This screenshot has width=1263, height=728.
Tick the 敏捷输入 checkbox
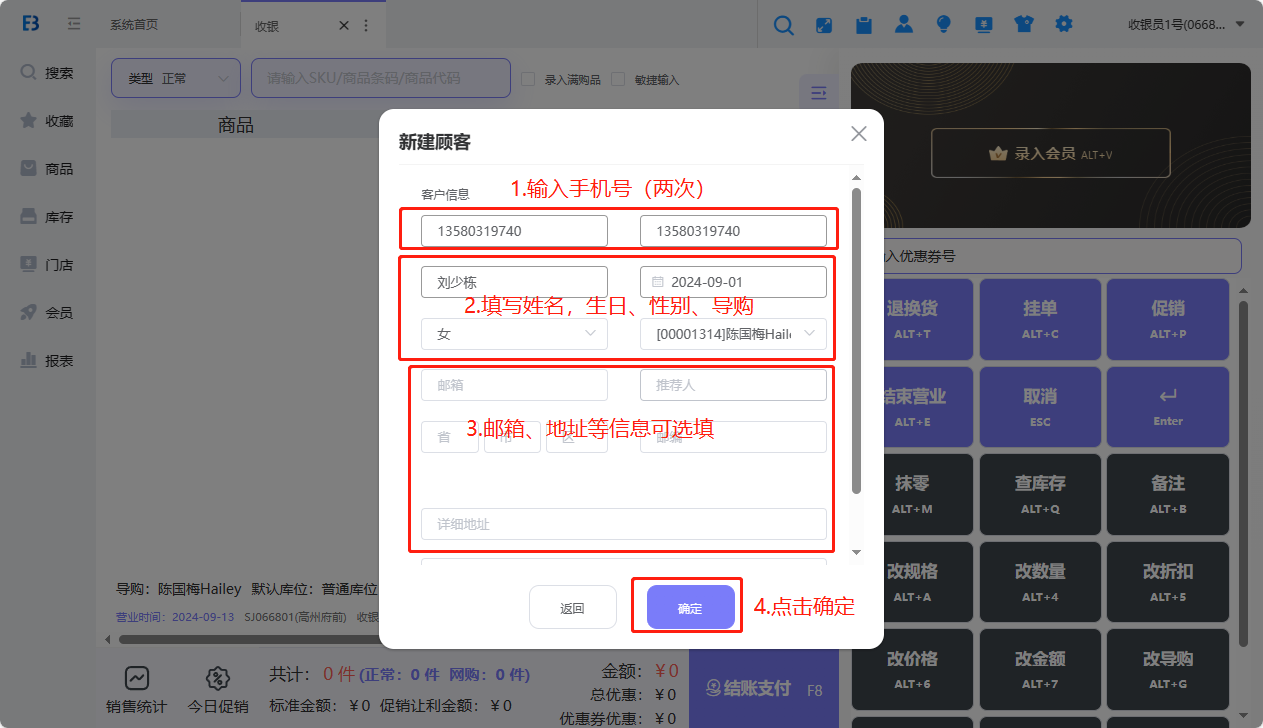click(618, 79)
